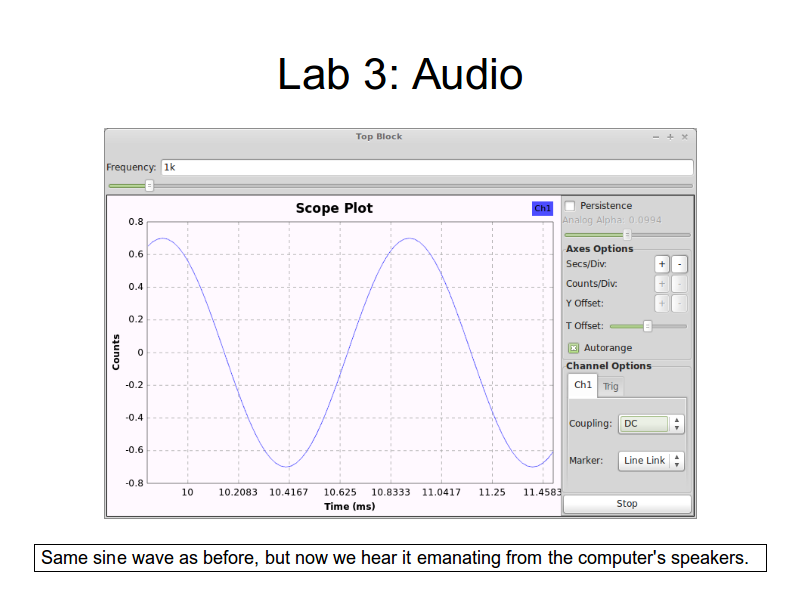Close the Top Block window
This screenshot has height=600, width=800.
coord(685,137)
